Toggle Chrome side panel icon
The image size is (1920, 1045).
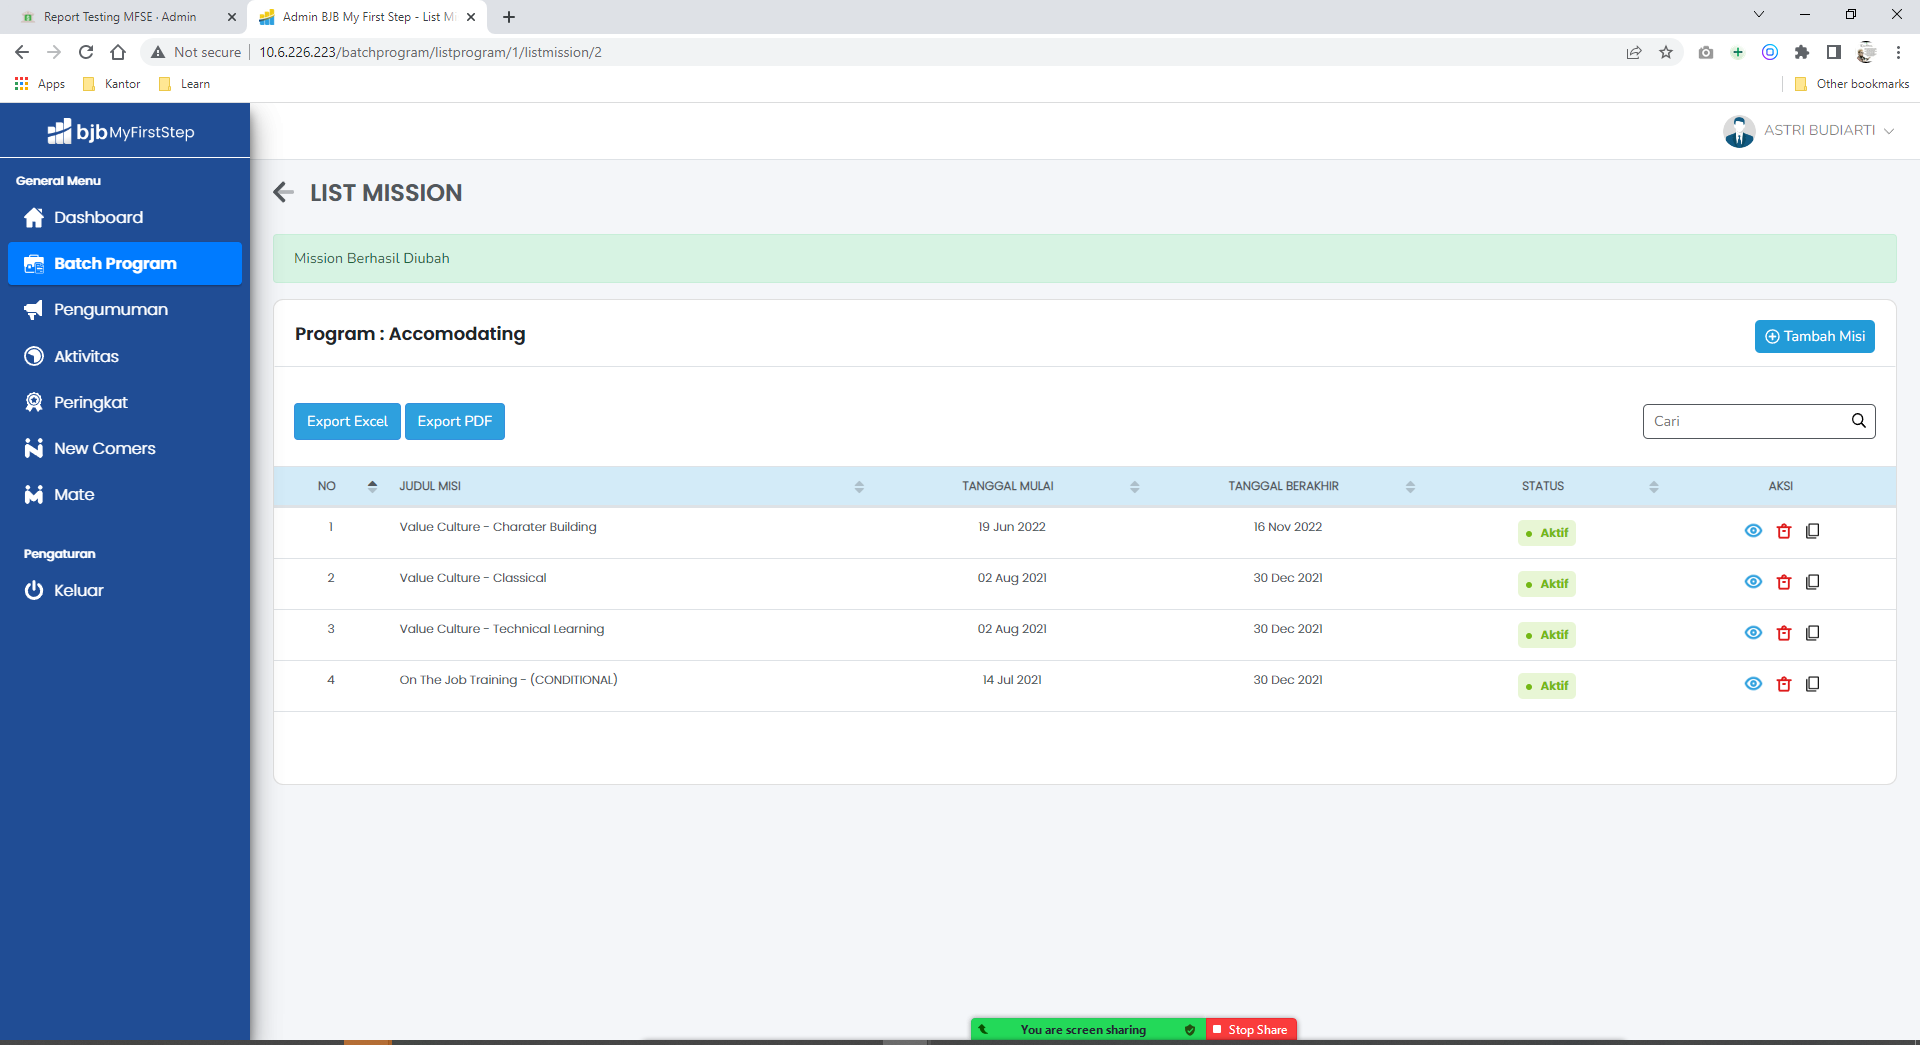coord(1834,52)
